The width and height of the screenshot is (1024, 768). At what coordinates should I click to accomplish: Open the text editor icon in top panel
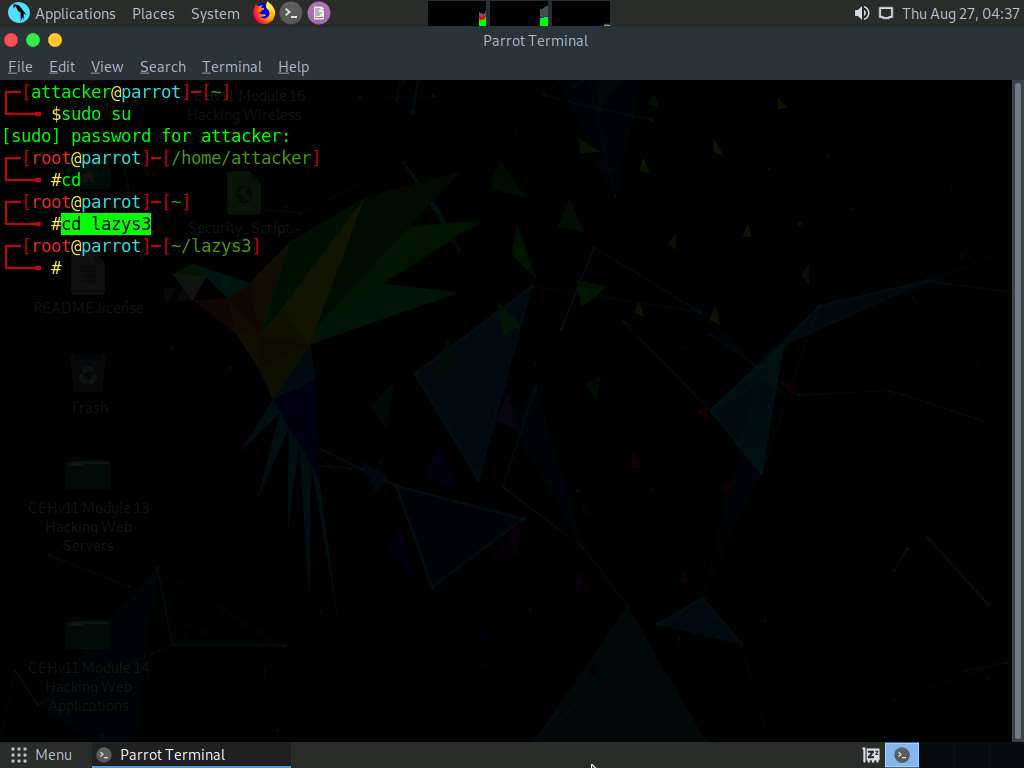coord(316,13)
